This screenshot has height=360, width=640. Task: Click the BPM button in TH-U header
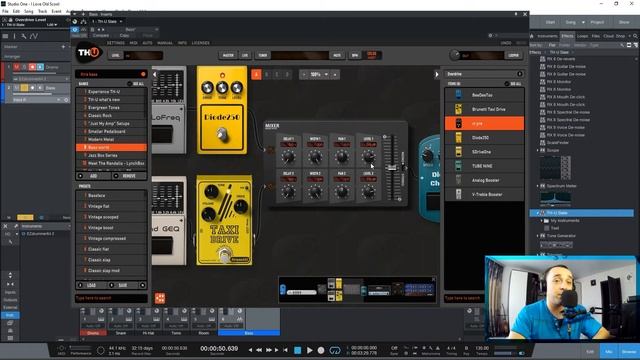pos(355,55)
